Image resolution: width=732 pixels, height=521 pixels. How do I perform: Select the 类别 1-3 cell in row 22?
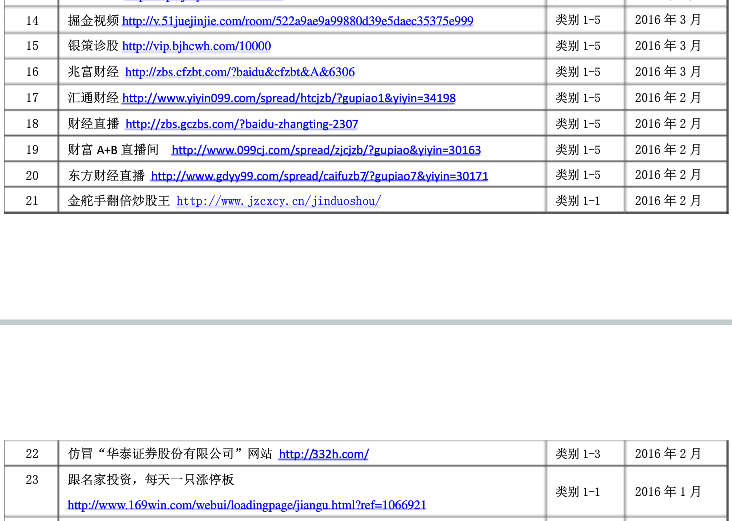(x=578, y=454)
